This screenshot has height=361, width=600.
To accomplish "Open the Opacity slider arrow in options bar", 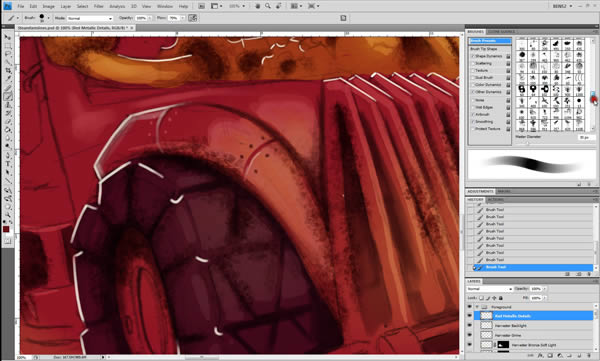I will tap(150, 18).
